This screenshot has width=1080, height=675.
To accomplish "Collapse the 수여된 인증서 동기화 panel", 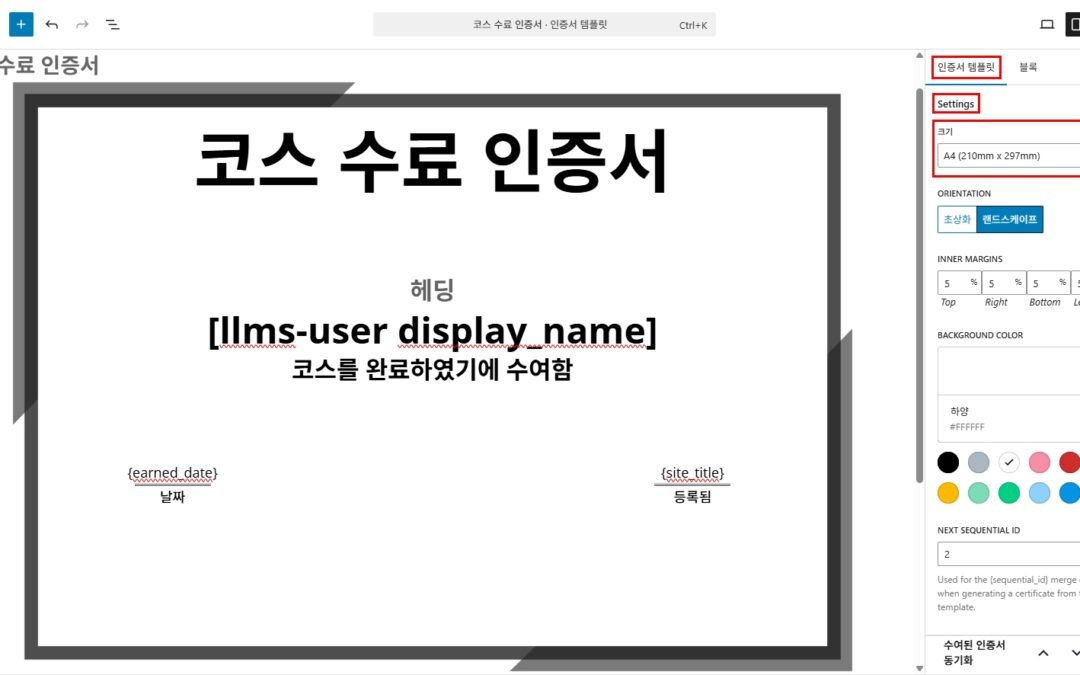I will coord(1043,653).
